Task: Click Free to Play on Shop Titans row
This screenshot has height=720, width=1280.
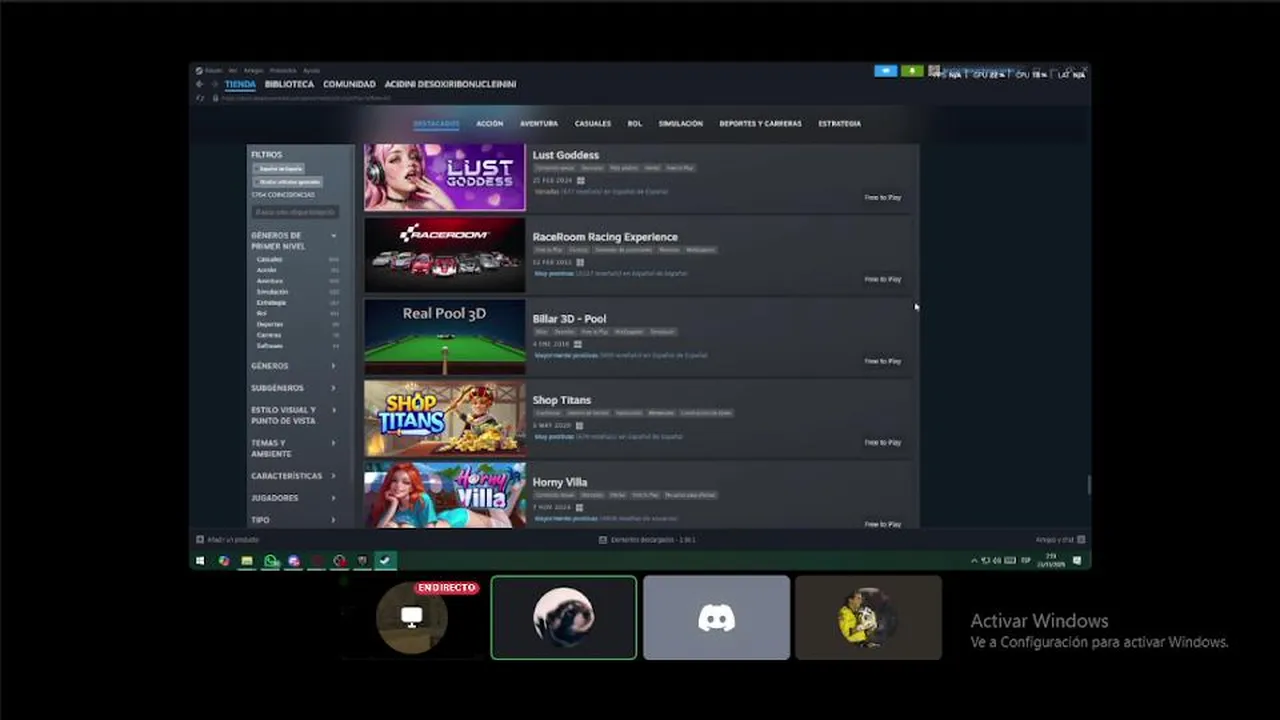Action: click(883, 442)
